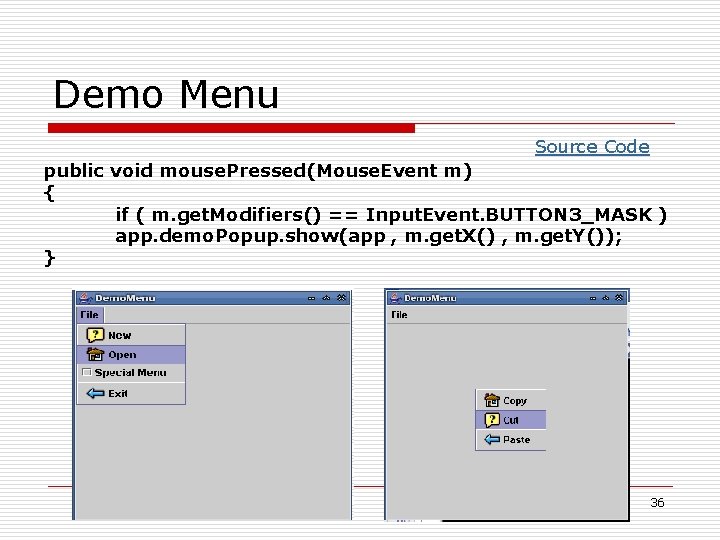Choose Paste in the popup menu

(511, 439)
